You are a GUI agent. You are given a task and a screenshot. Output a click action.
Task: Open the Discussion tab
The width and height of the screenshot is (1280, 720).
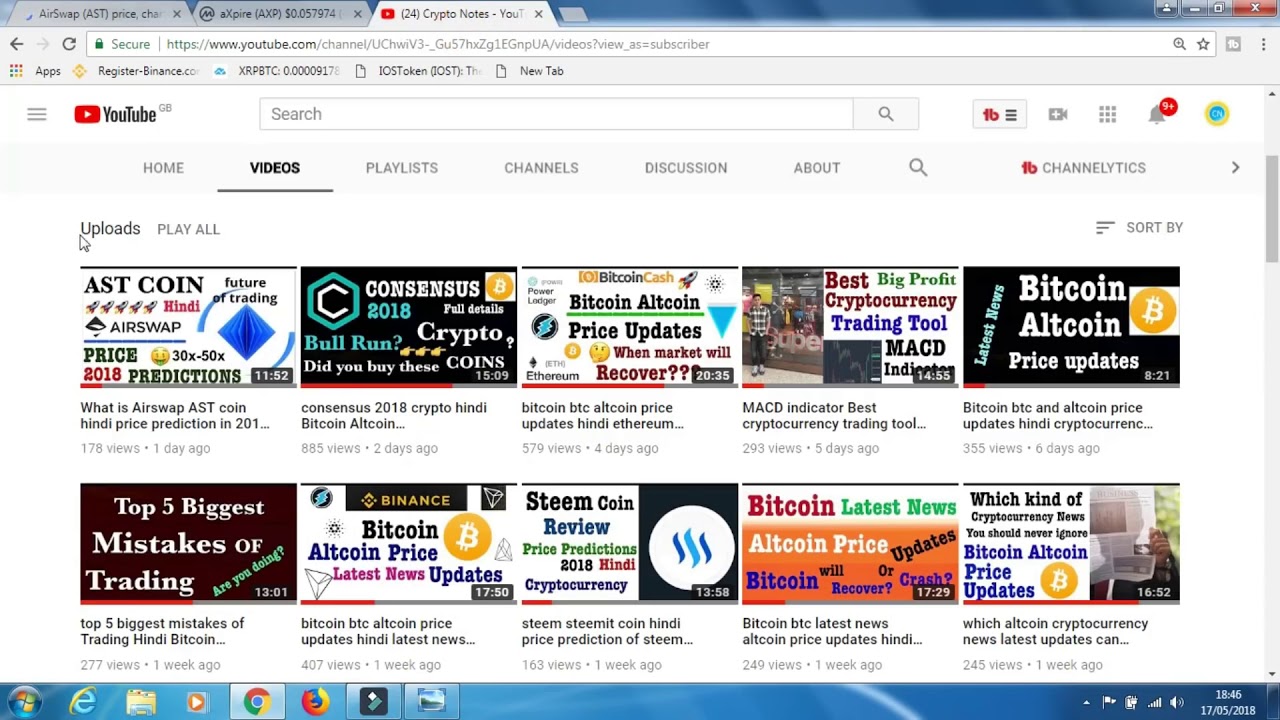point(686,168)
